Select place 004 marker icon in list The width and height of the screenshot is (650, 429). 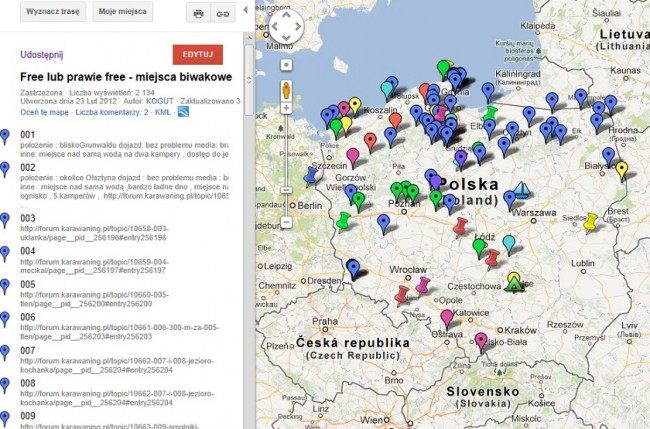(x=5, y=254)
